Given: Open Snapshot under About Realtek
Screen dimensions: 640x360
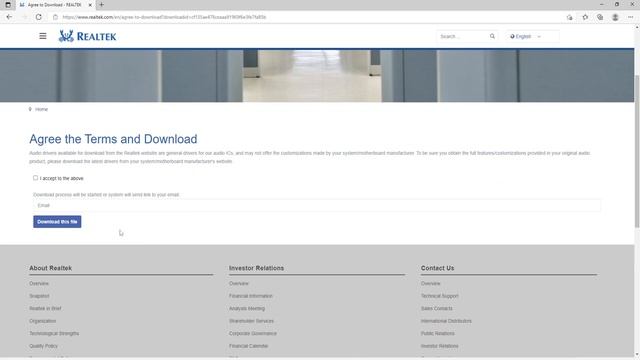Looking at the screenshot, I should (39, 296).
